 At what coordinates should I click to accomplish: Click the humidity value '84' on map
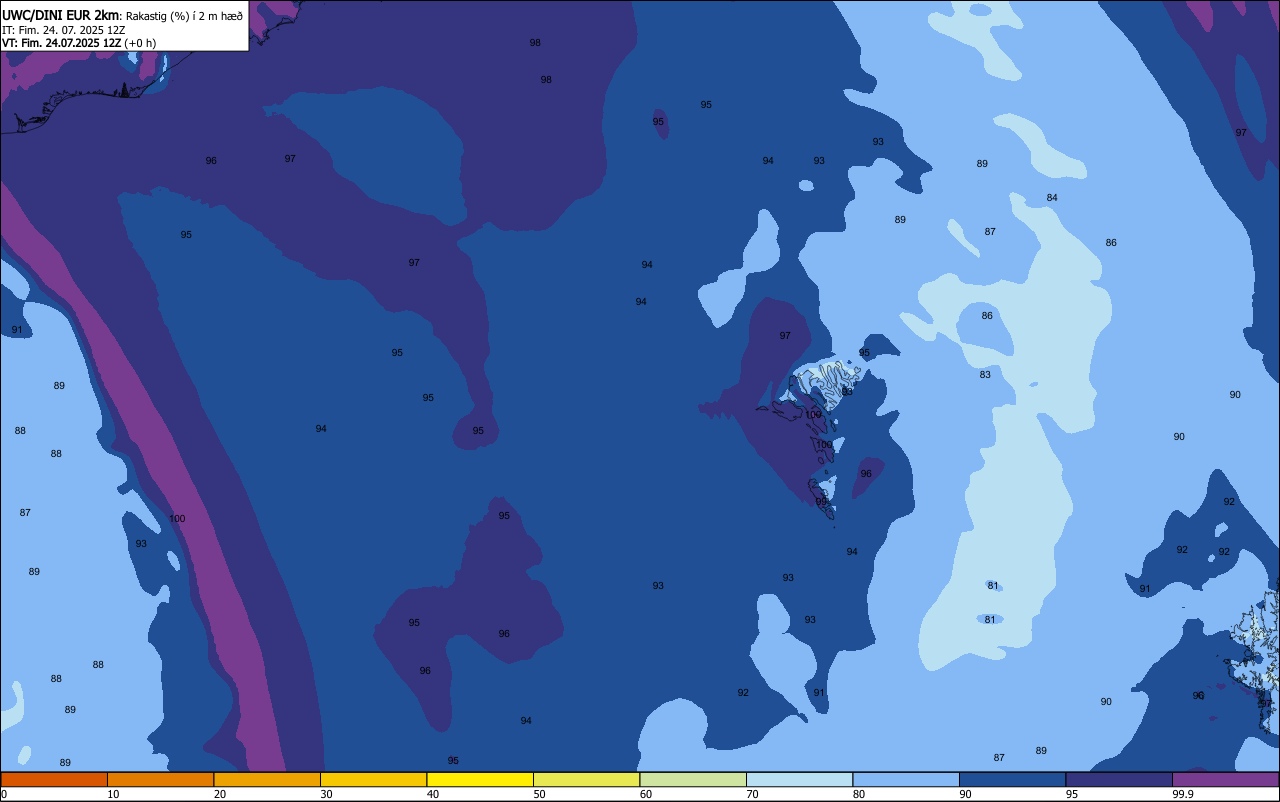coord(1052,198)
